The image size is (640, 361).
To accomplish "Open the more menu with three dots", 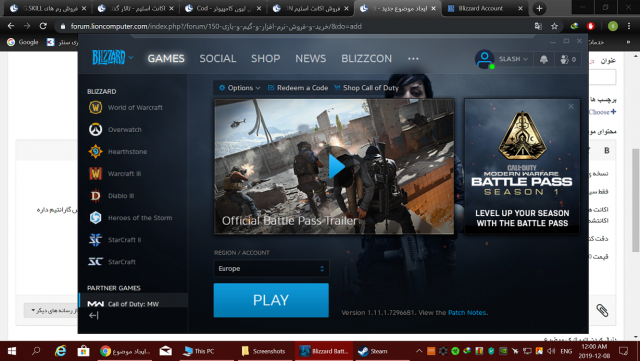I will click(x=413, y=59).
